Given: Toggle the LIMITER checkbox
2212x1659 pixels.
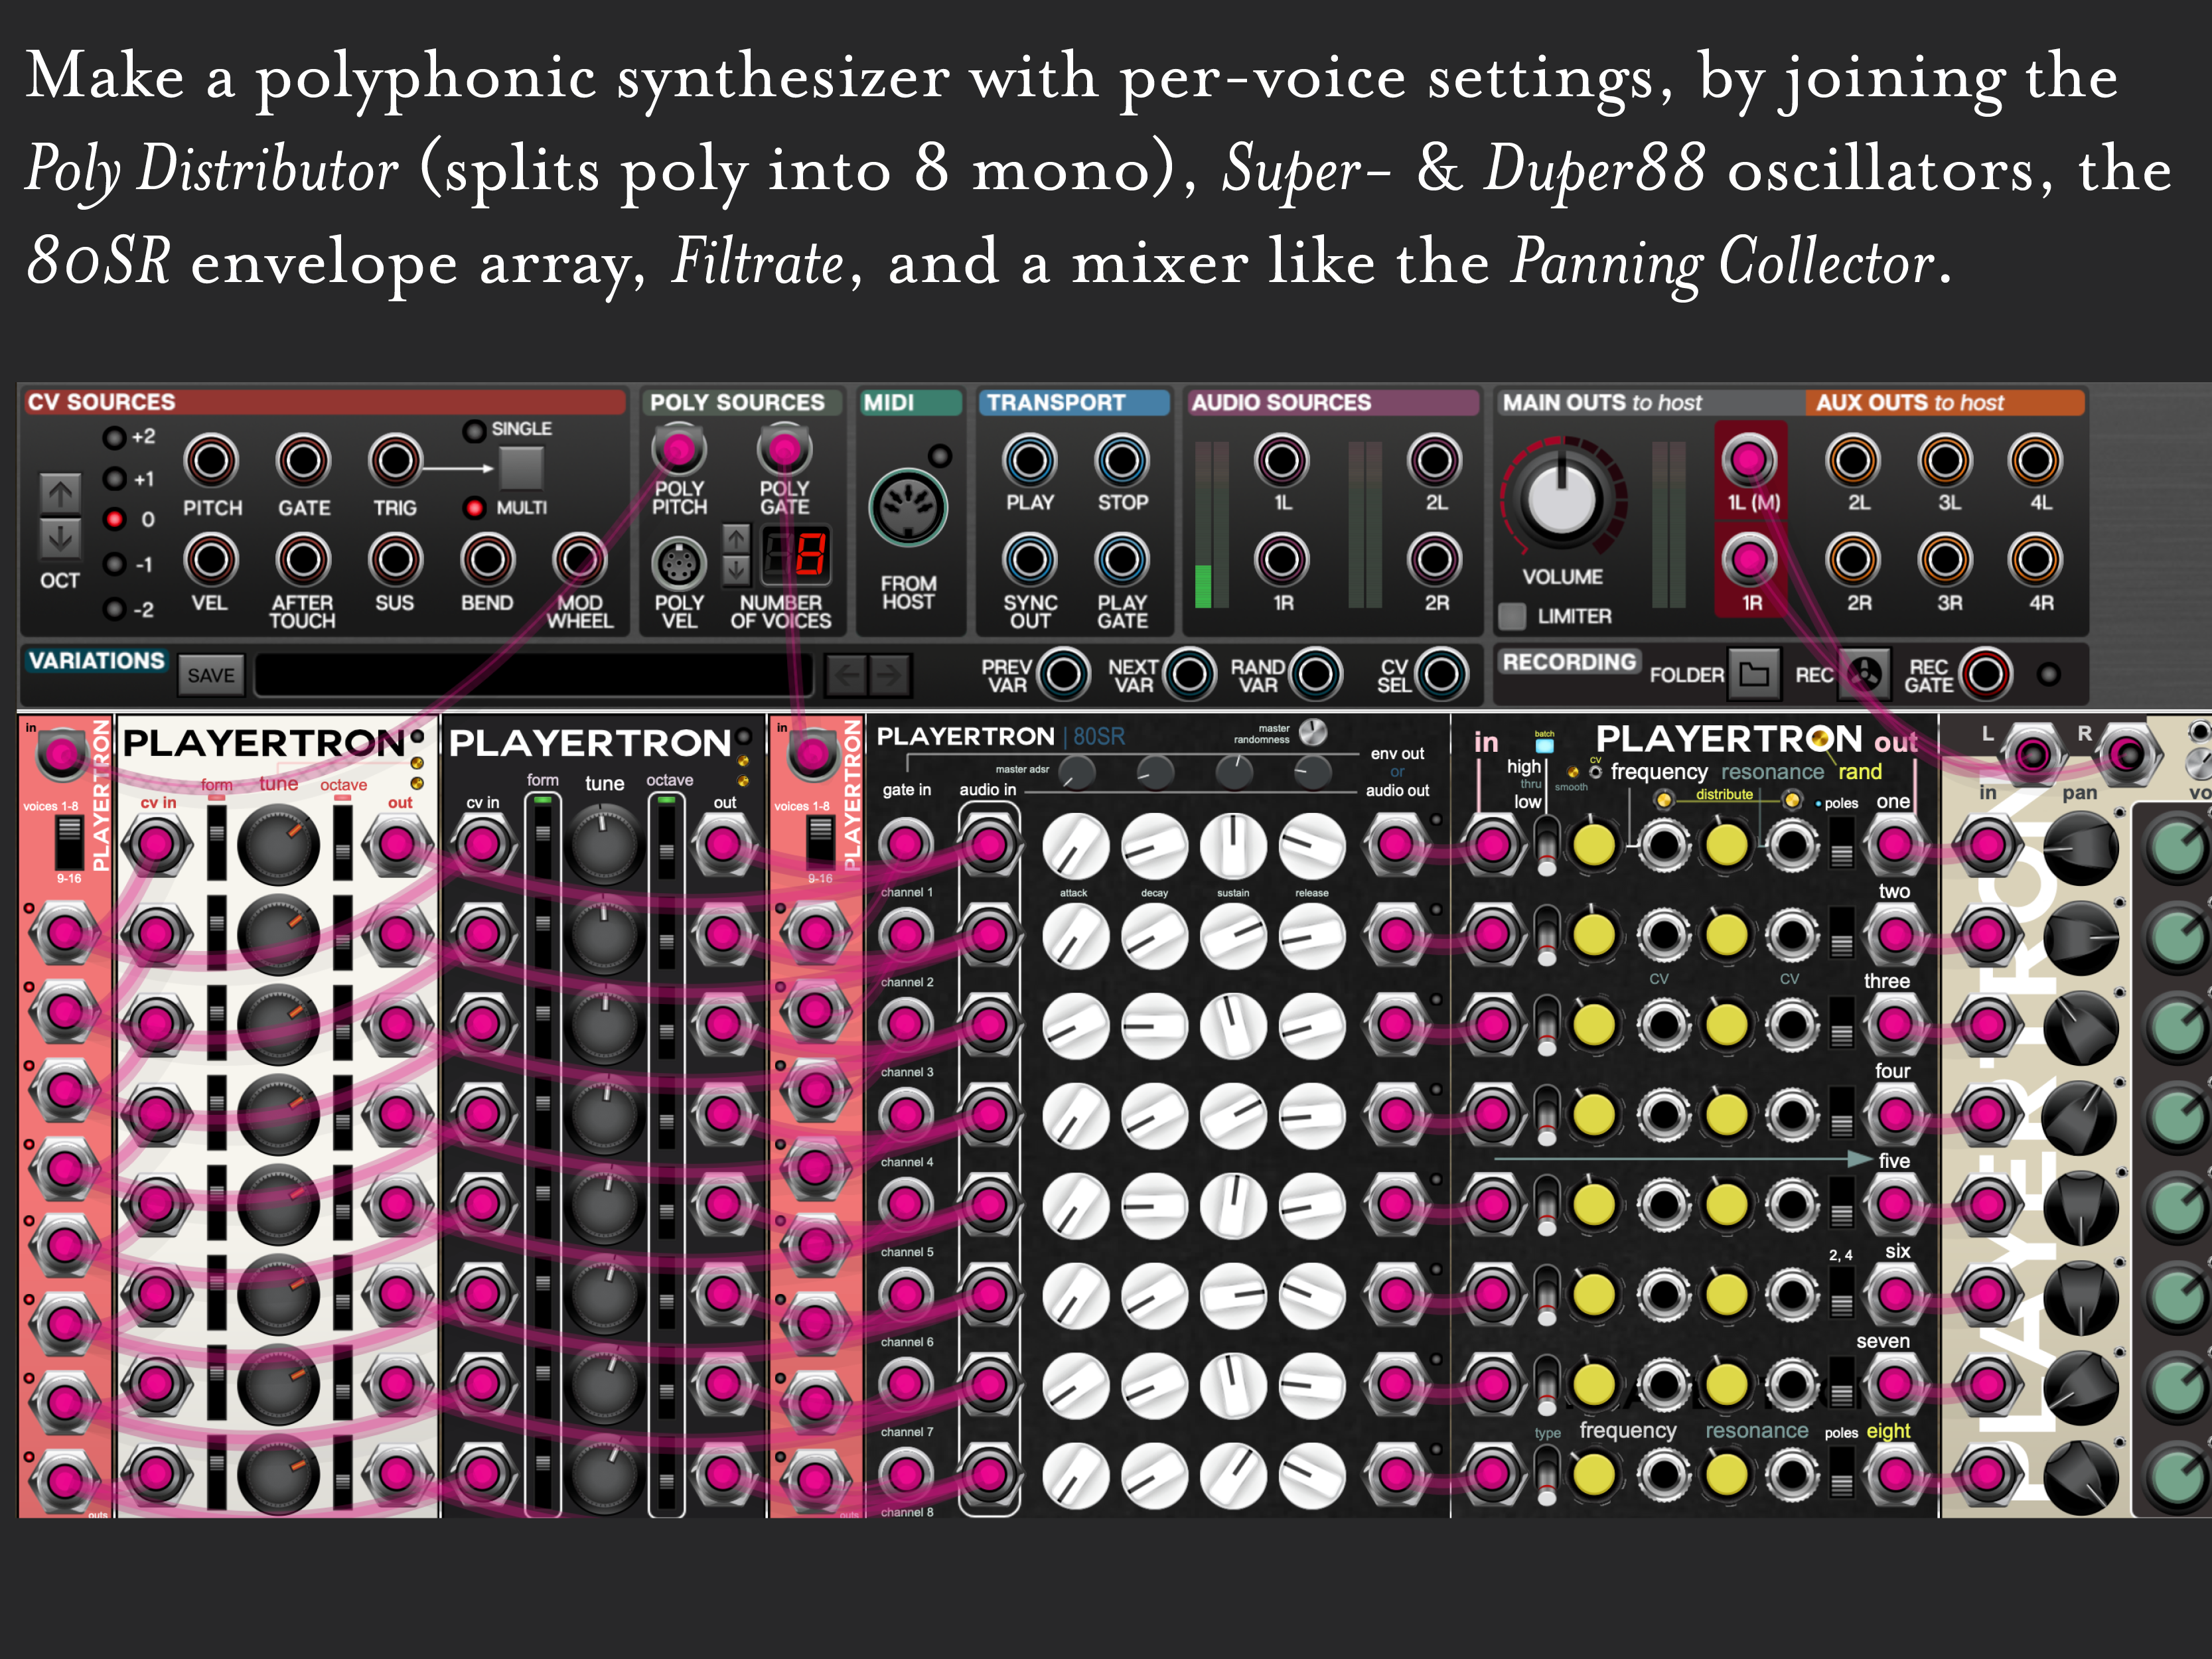Looking at the screenshot, I should (x=1512, y=616).
